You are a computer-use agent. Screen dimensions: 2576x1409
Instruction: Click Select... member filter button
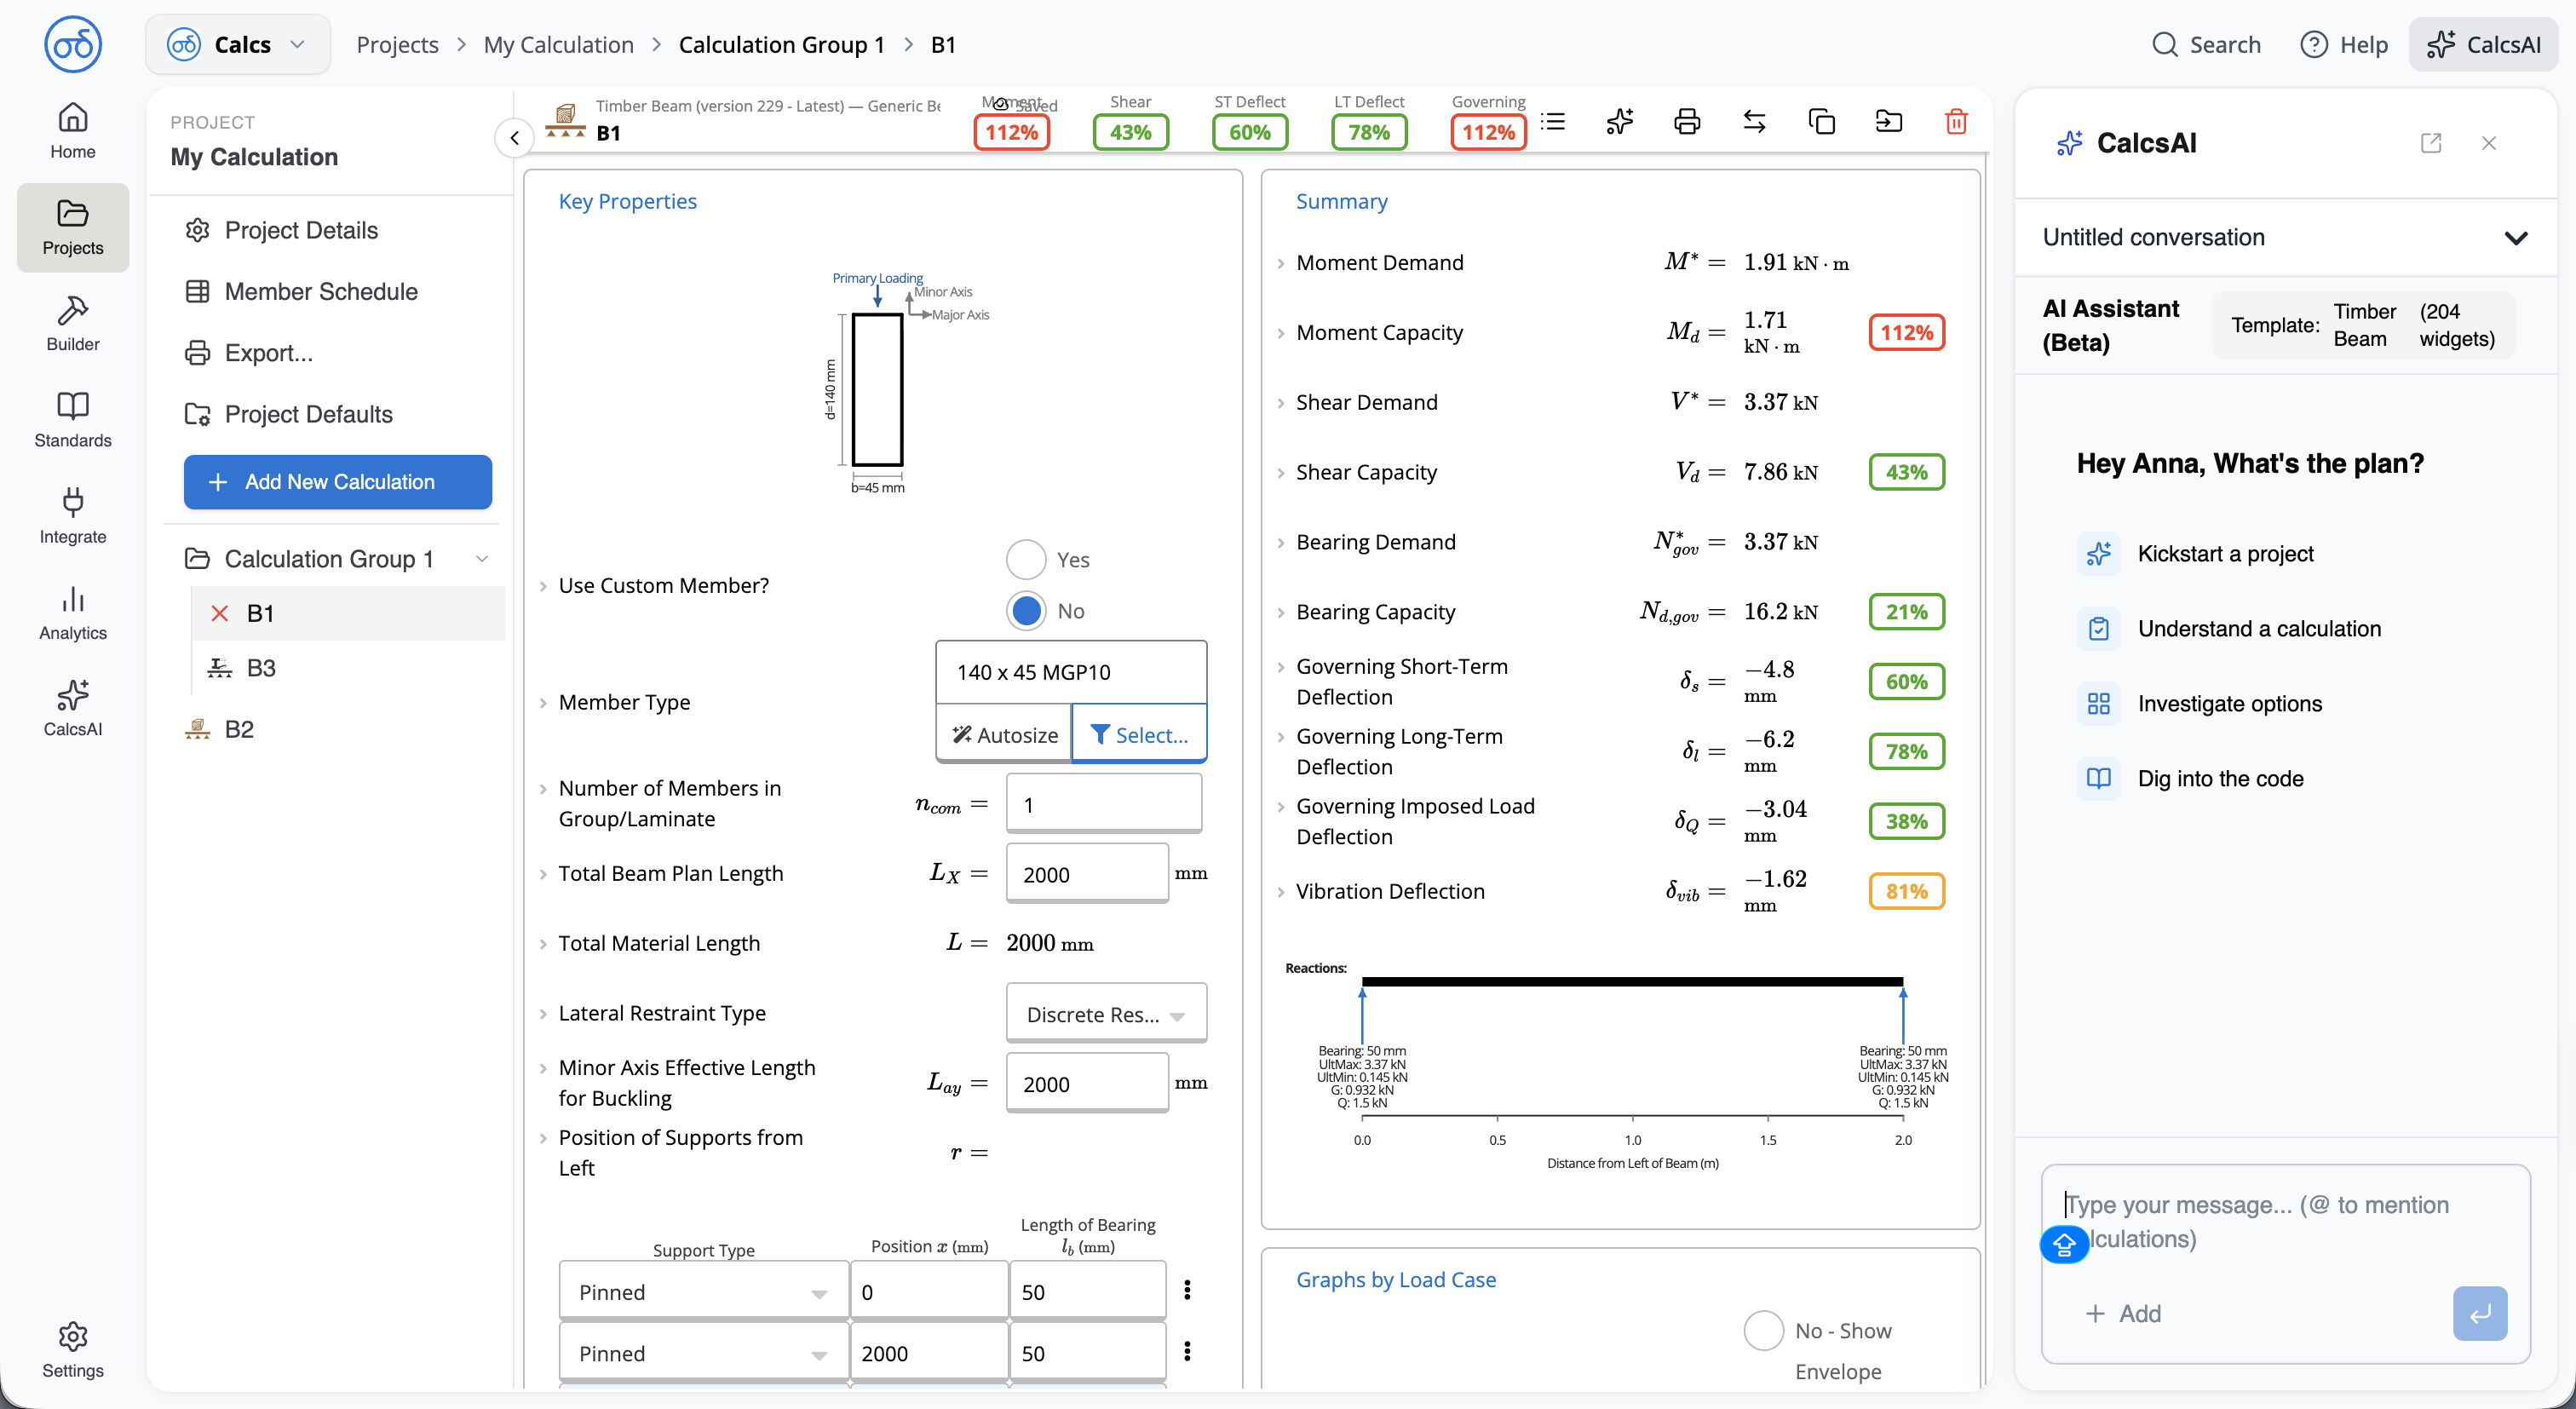pos(1139,734)
